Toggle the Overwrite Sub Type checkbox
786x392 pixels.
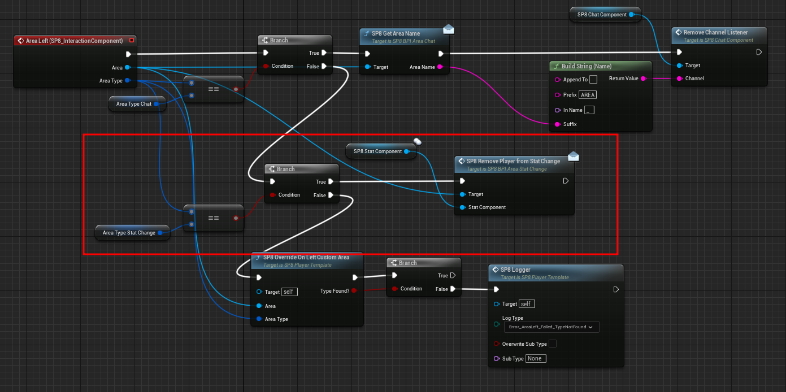tap(552, 344)
